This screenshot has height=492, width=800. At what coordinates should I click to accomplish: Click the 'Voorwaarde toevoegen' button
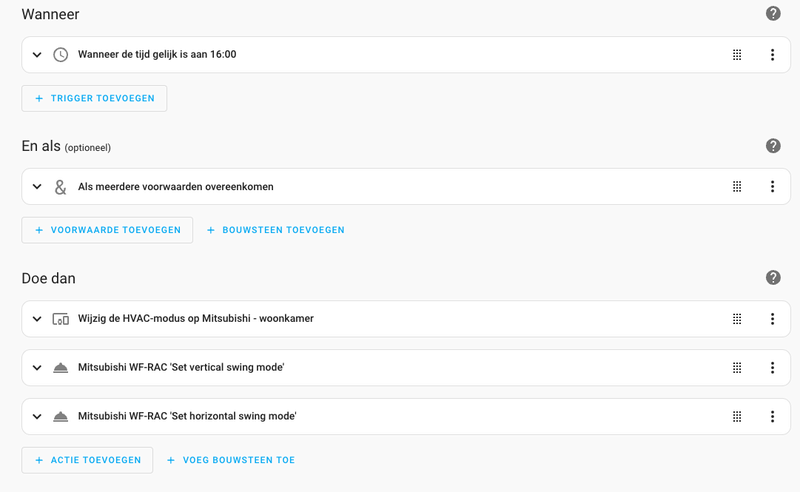click(x=107, y=230)
